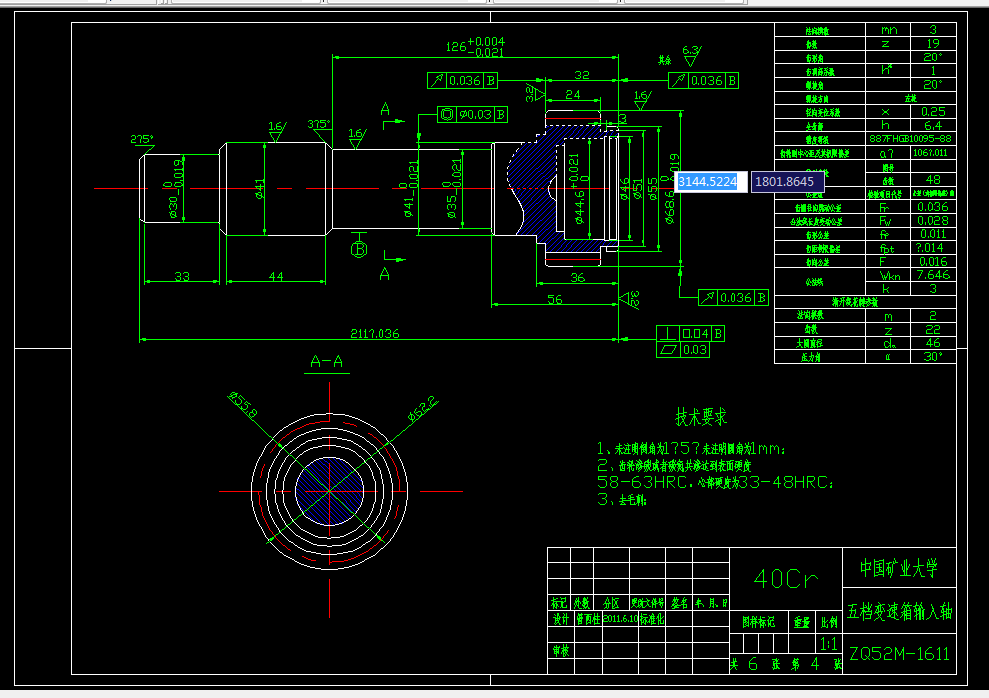
Task: Select the 56 length dimension text
Action: point(555,299)
